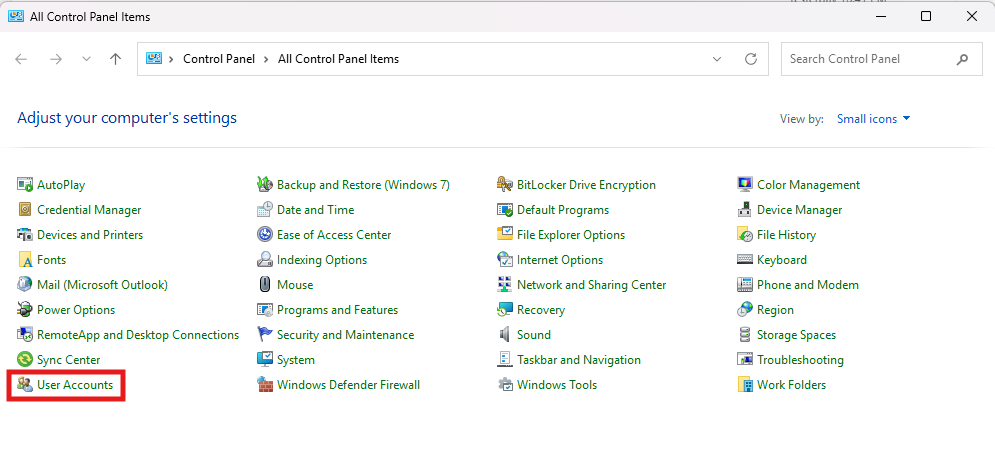Click the Power Options icon
995x450 pixels.
coord(25,310)
